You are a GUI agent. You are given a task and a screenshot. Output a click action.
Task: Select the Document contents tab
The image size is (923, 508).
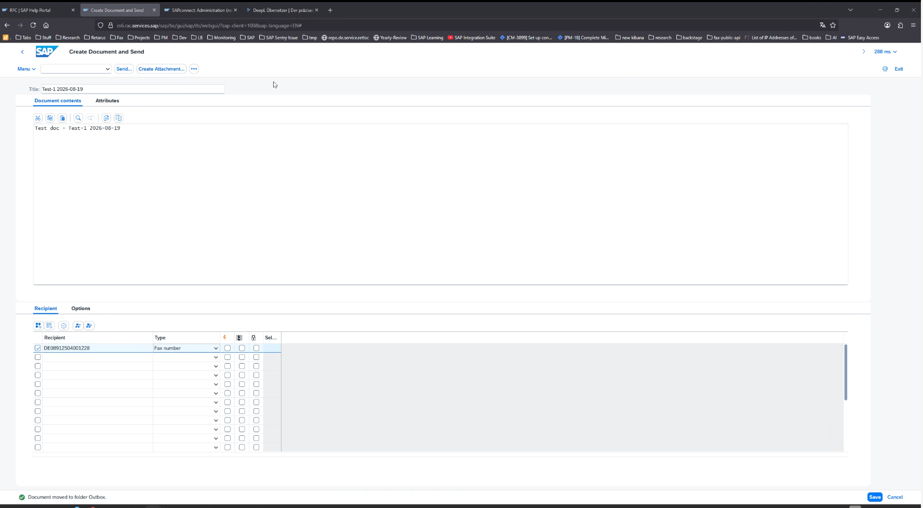58,101
